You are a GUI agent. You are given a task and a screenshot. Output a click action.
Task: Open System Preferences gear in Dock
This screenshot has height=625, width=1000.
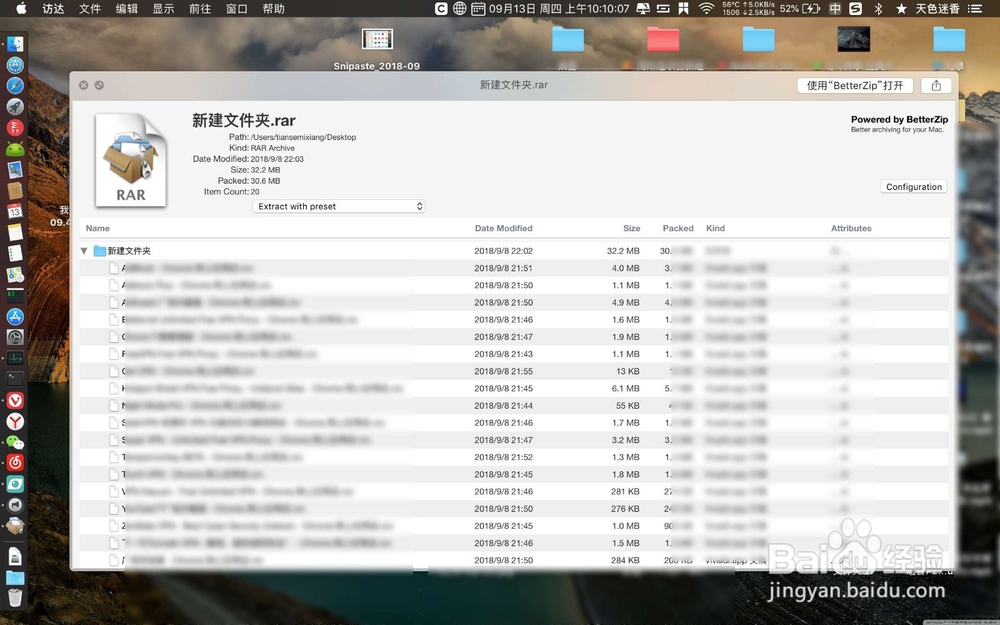(x=15, y=337)
